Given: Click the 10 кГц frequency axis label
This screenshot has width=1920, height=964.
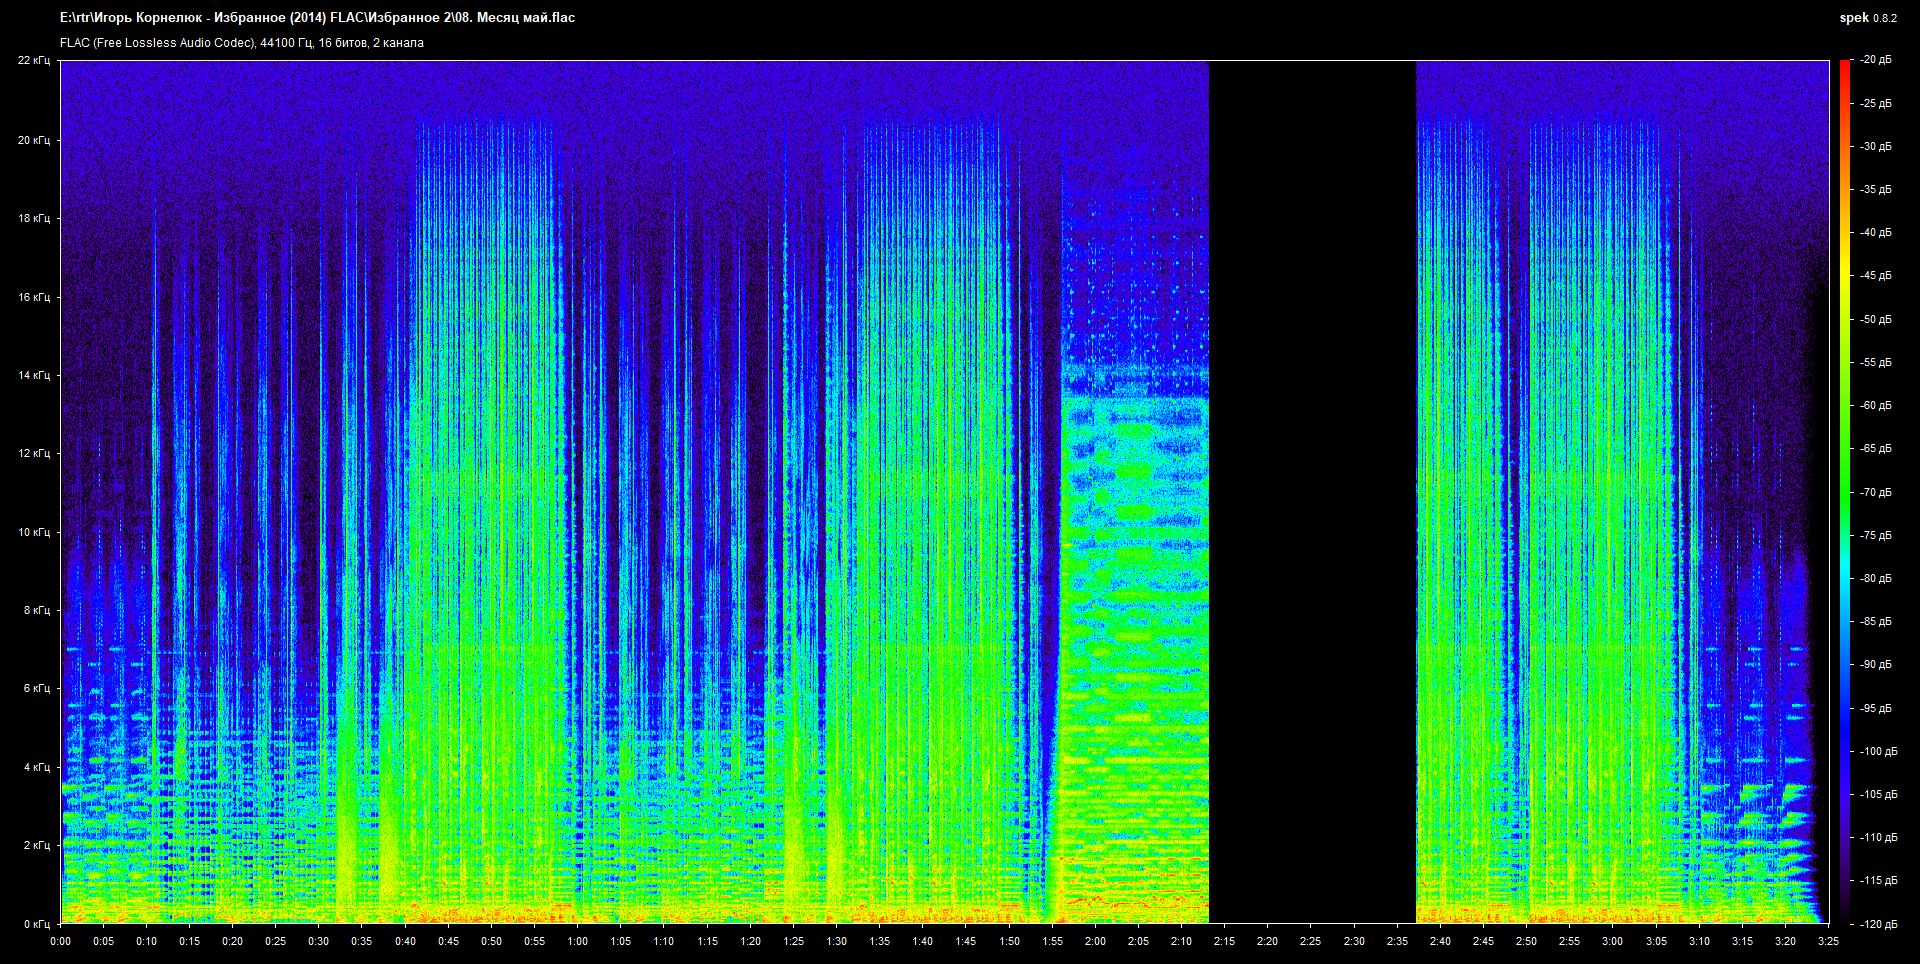Looking at the screenshot, I should click(x=33, y=532).
